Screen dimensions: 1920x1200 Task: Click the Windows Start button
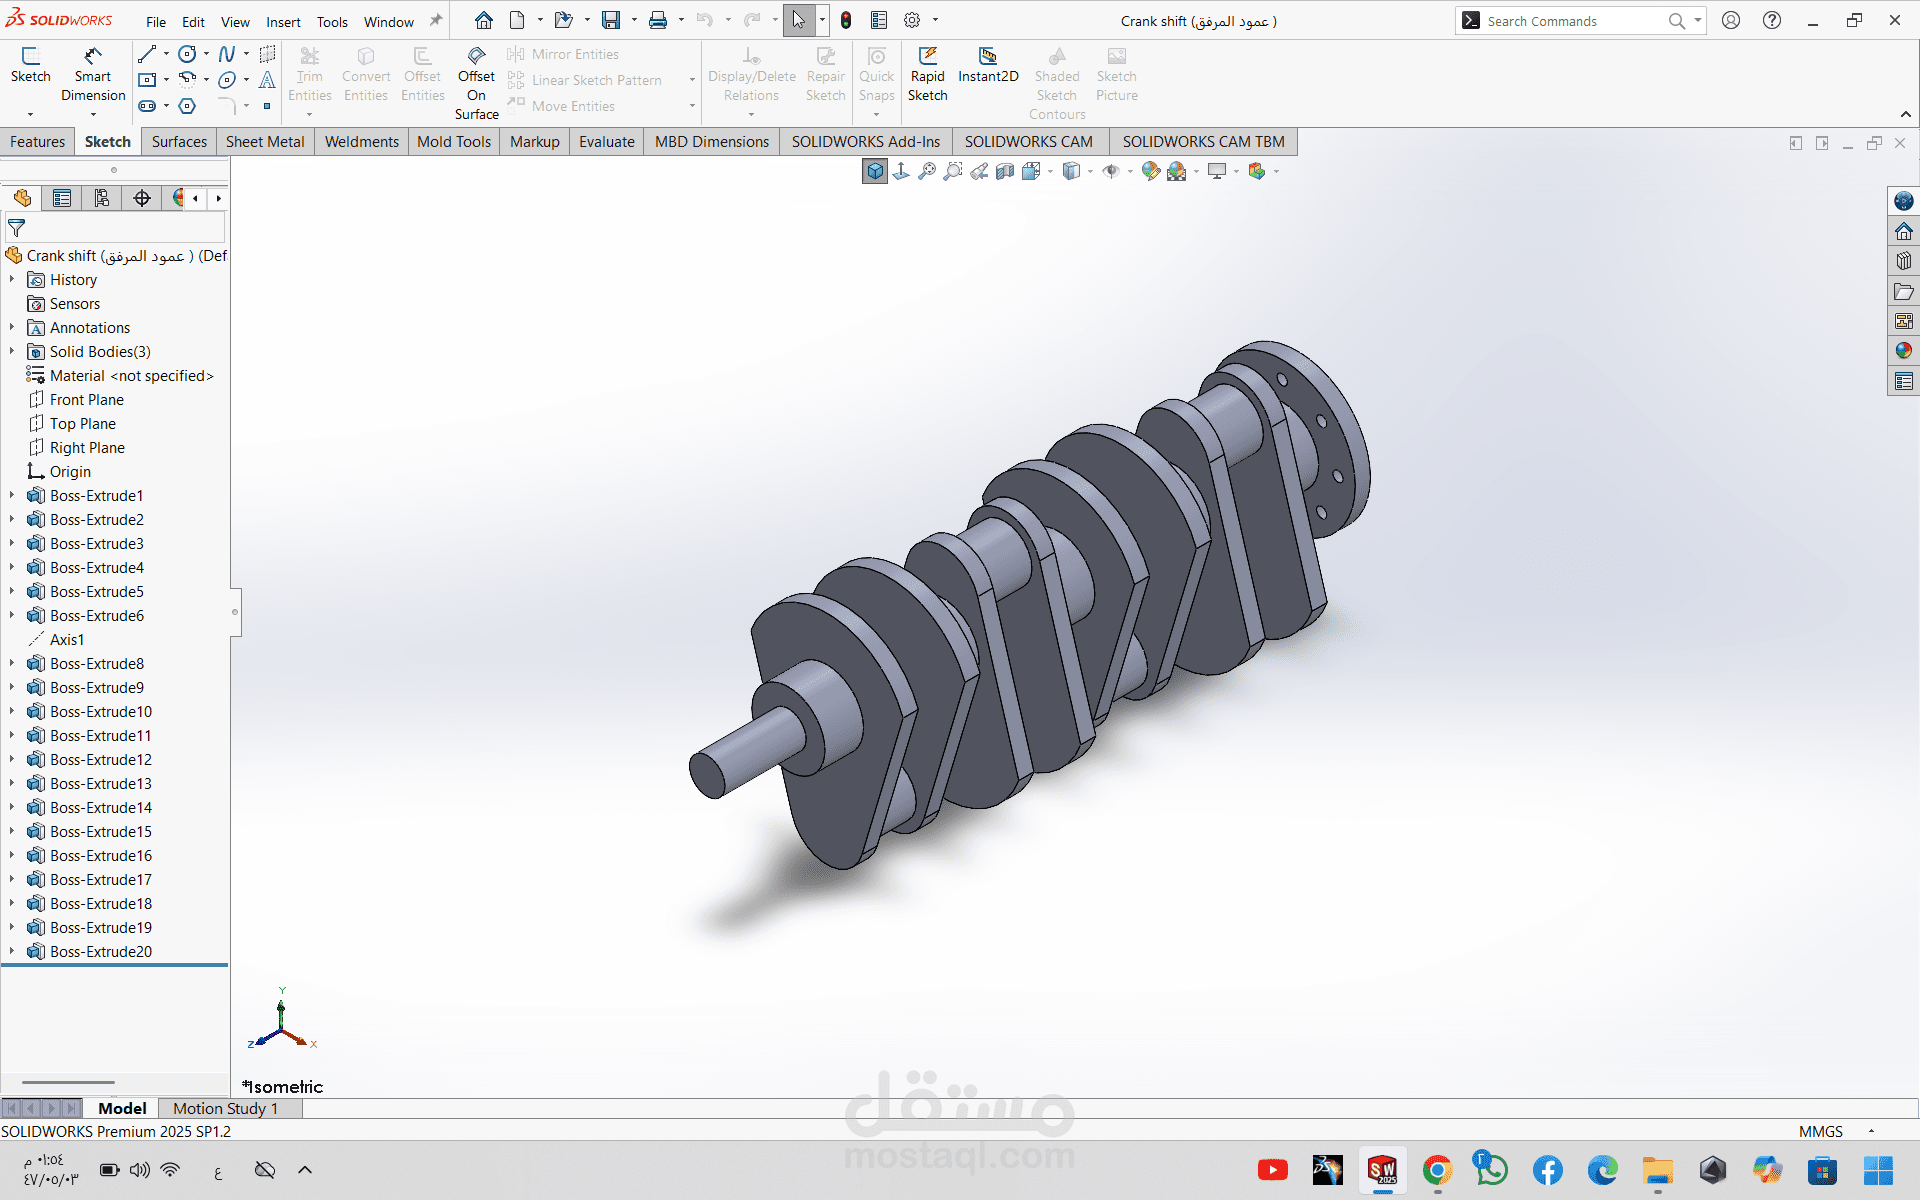coord(1878,1170)
